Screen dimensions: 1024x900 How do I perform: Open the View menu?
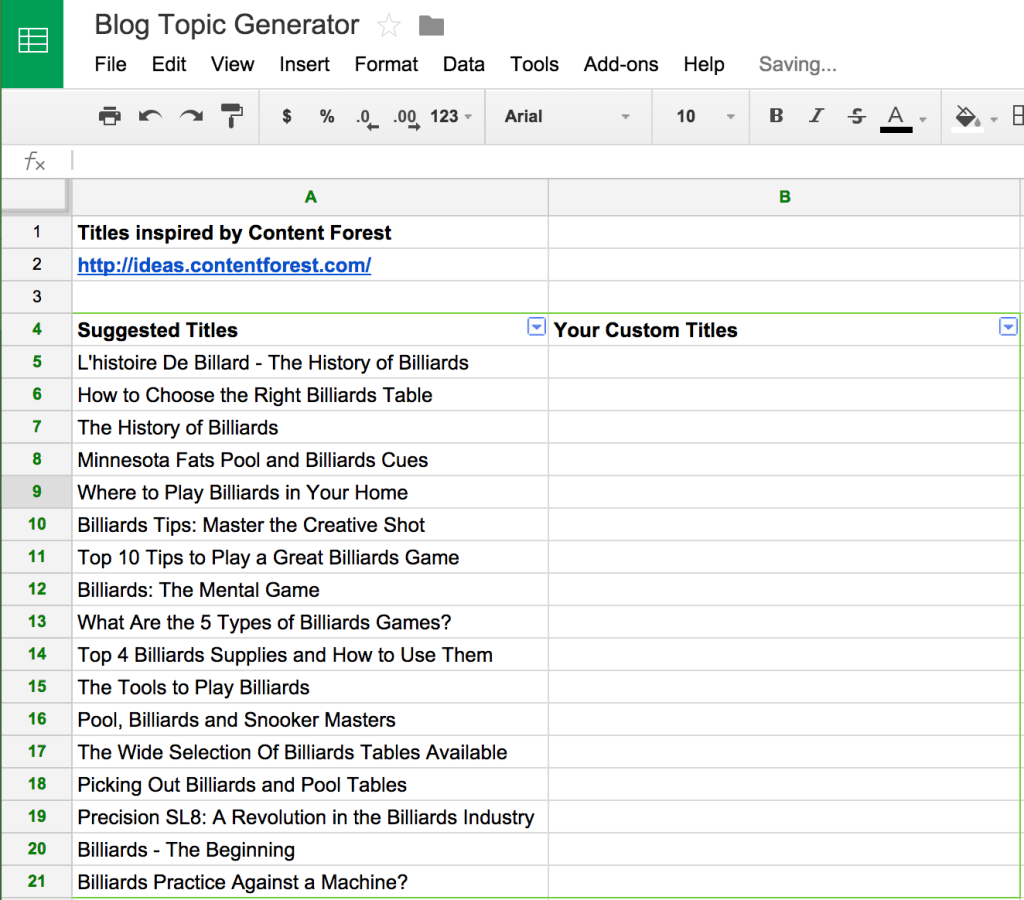pyautogui.click(x=232, y=64)
